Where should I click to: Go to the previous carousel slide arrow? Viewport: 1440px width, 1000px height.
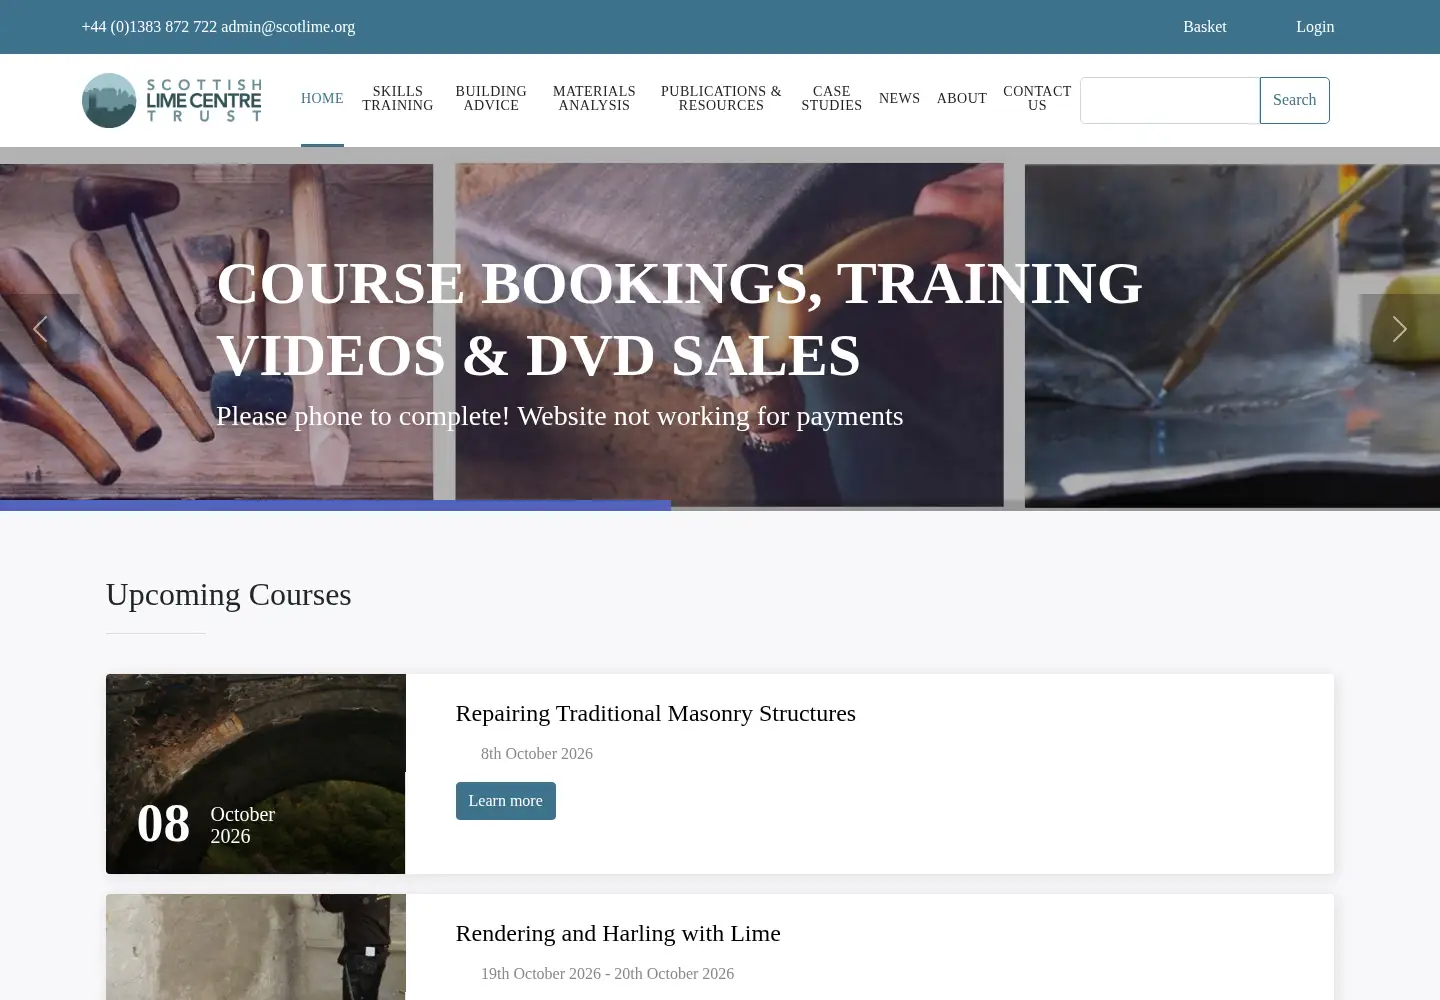pyautogui.click(x=40, y=329)
